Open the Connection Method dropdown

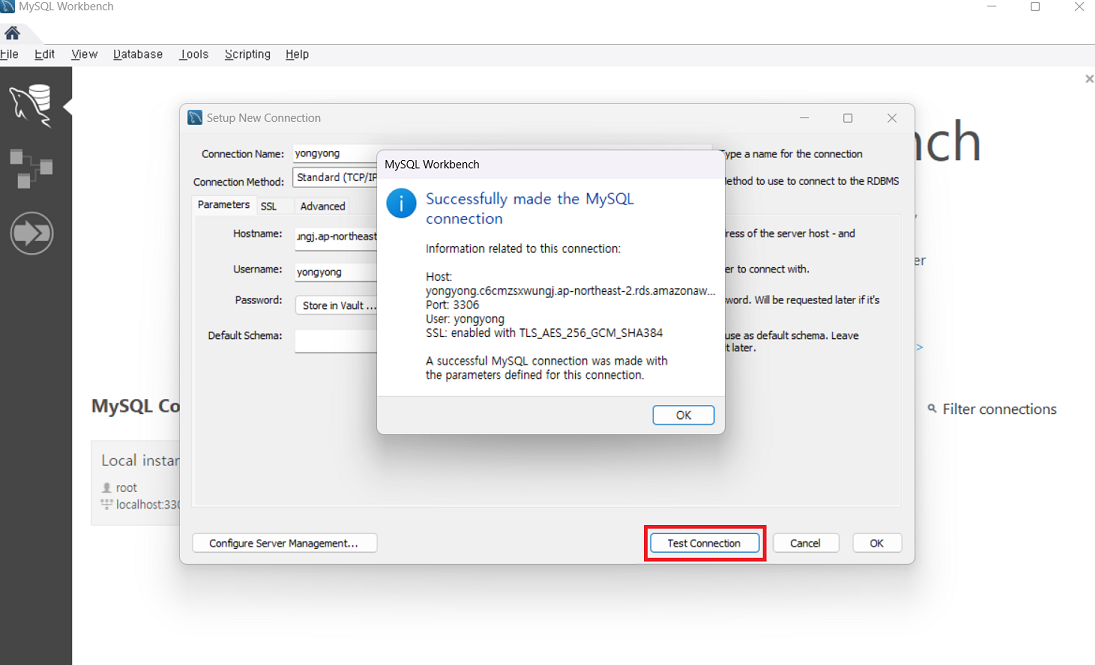click(335, 177)
